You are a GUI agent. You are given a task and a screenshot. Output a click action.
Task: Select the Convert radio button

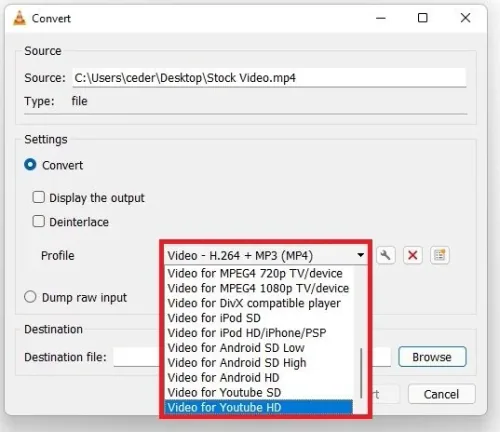30,164
